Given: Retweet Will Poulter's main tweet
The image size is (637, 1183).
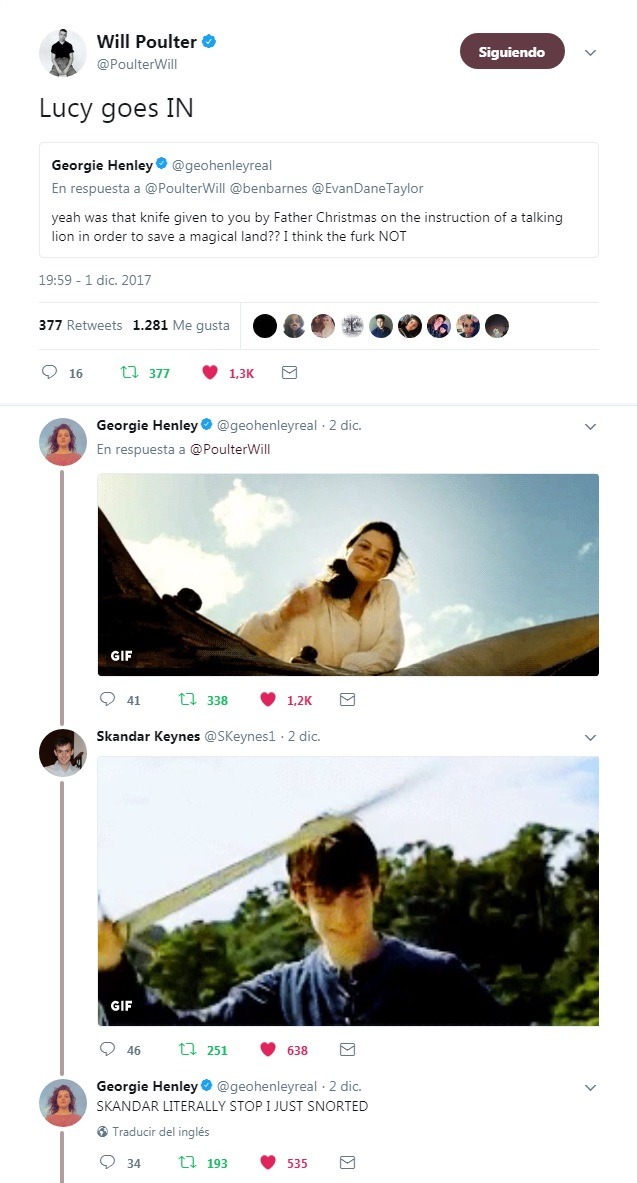Looking at the screenshot, I should pyautogui.click(x=129, y=373).
